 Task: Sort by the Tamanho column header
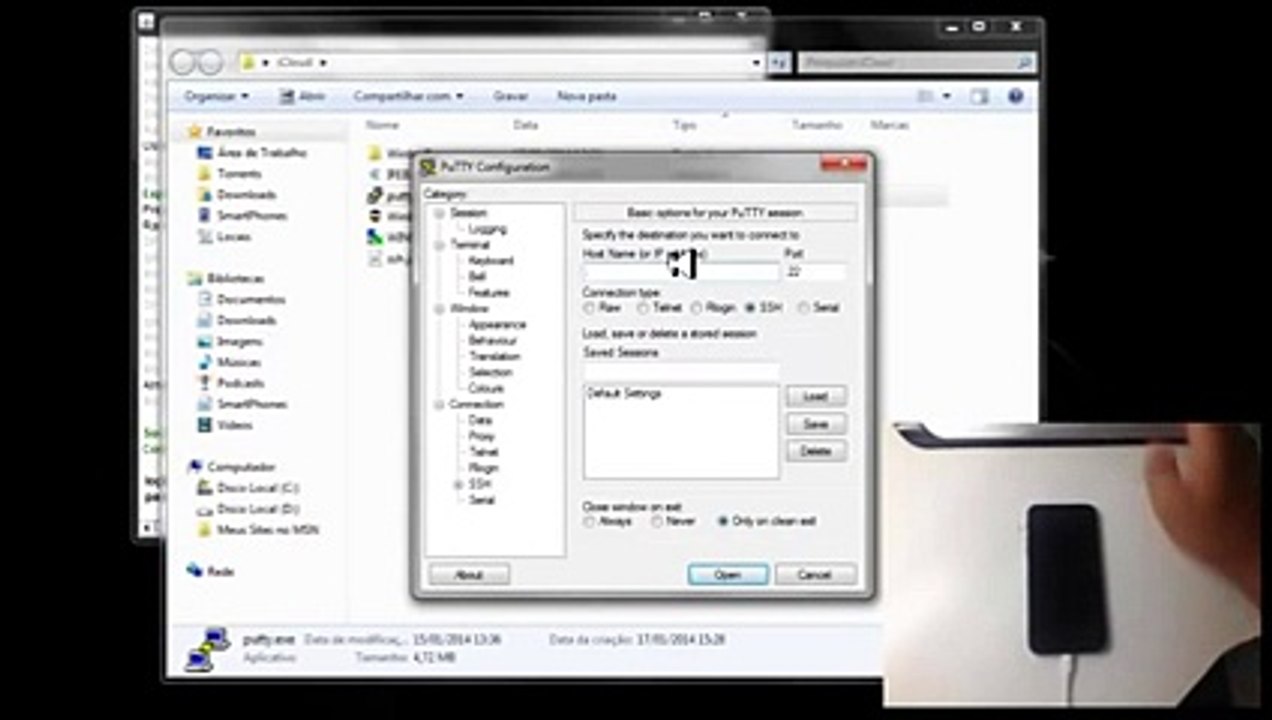817,125
